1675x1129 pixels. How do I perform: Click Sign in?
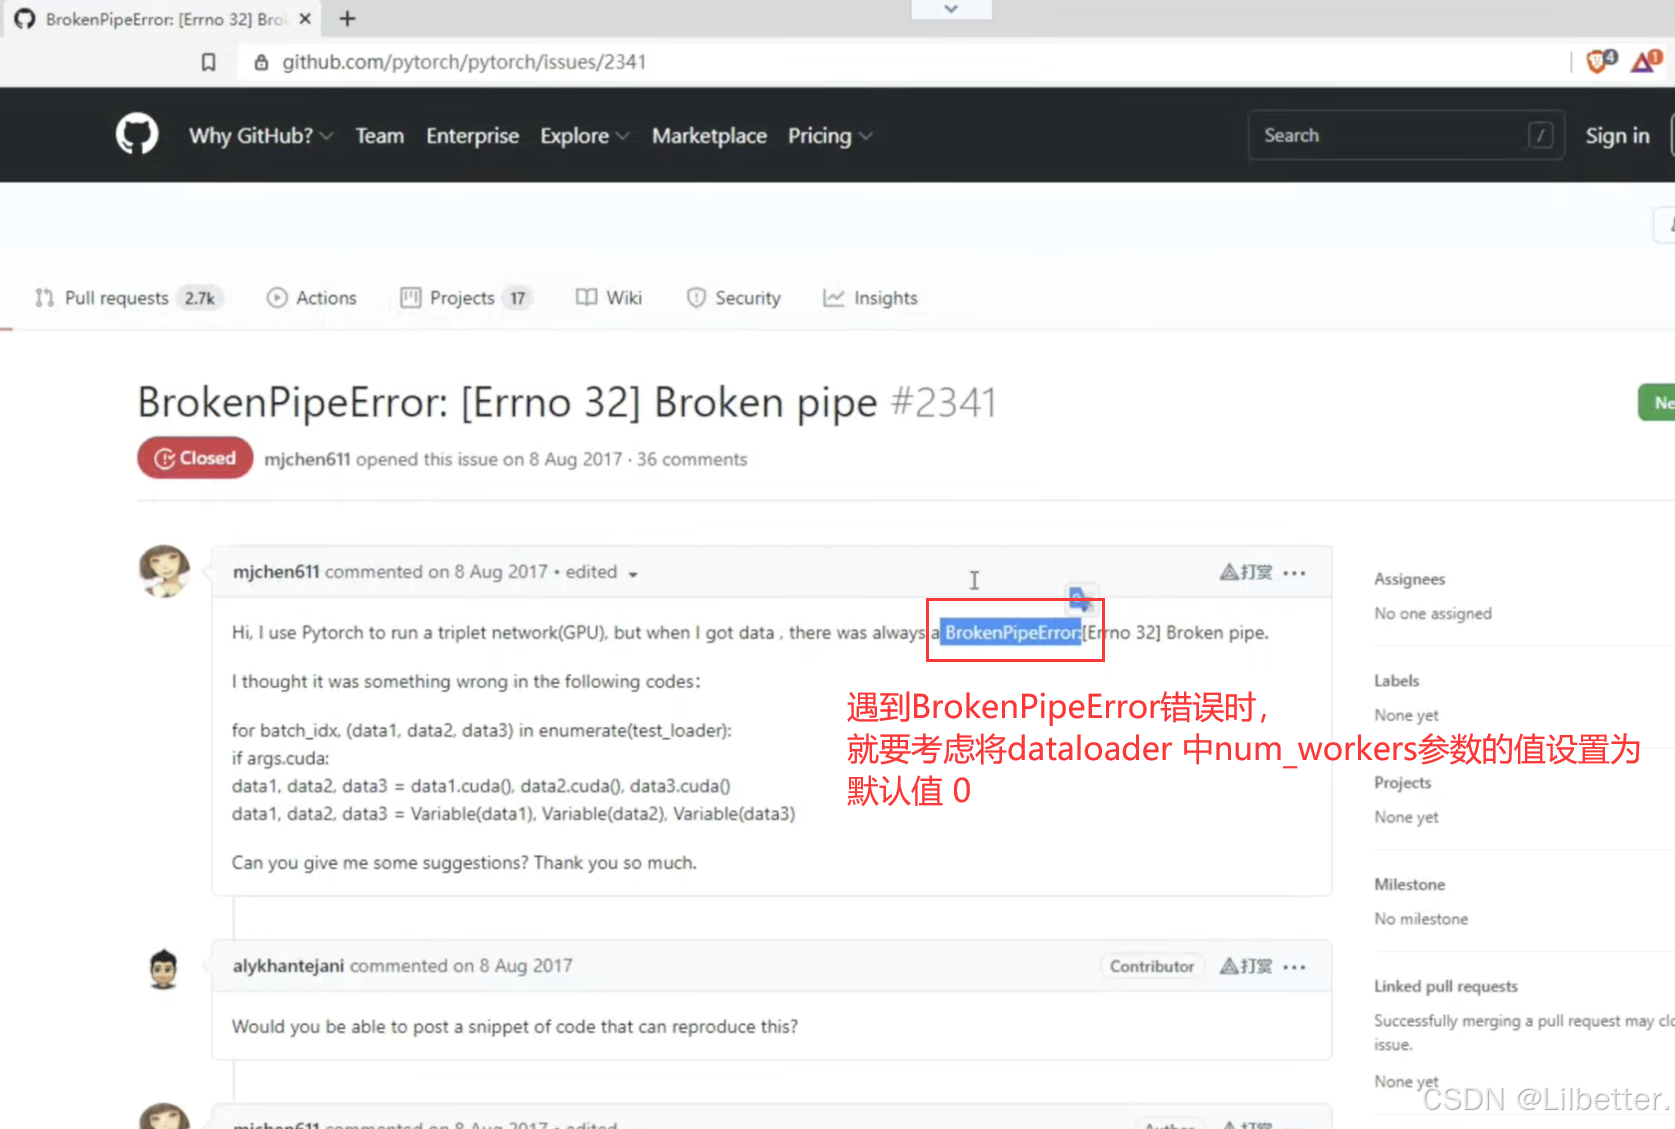tap(1617, 136)
